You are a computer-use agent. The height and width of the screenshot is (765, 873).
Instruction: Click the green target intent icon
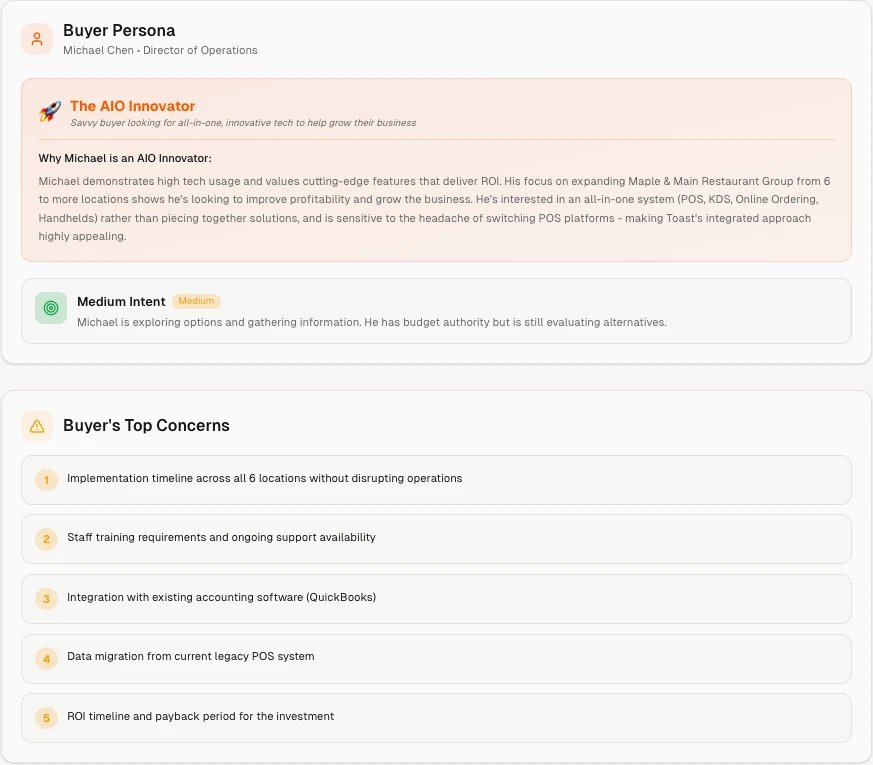pos(51,308)
